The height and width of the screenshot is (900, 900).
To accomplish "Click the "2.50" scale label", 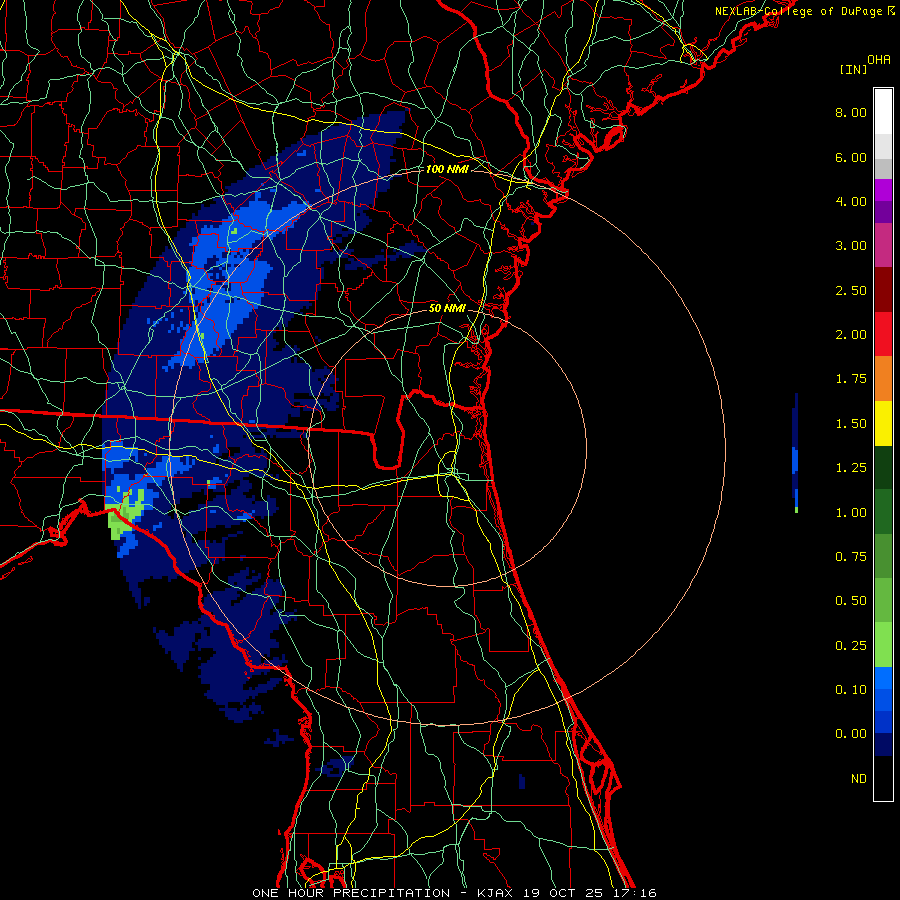I will coord(851,290).
